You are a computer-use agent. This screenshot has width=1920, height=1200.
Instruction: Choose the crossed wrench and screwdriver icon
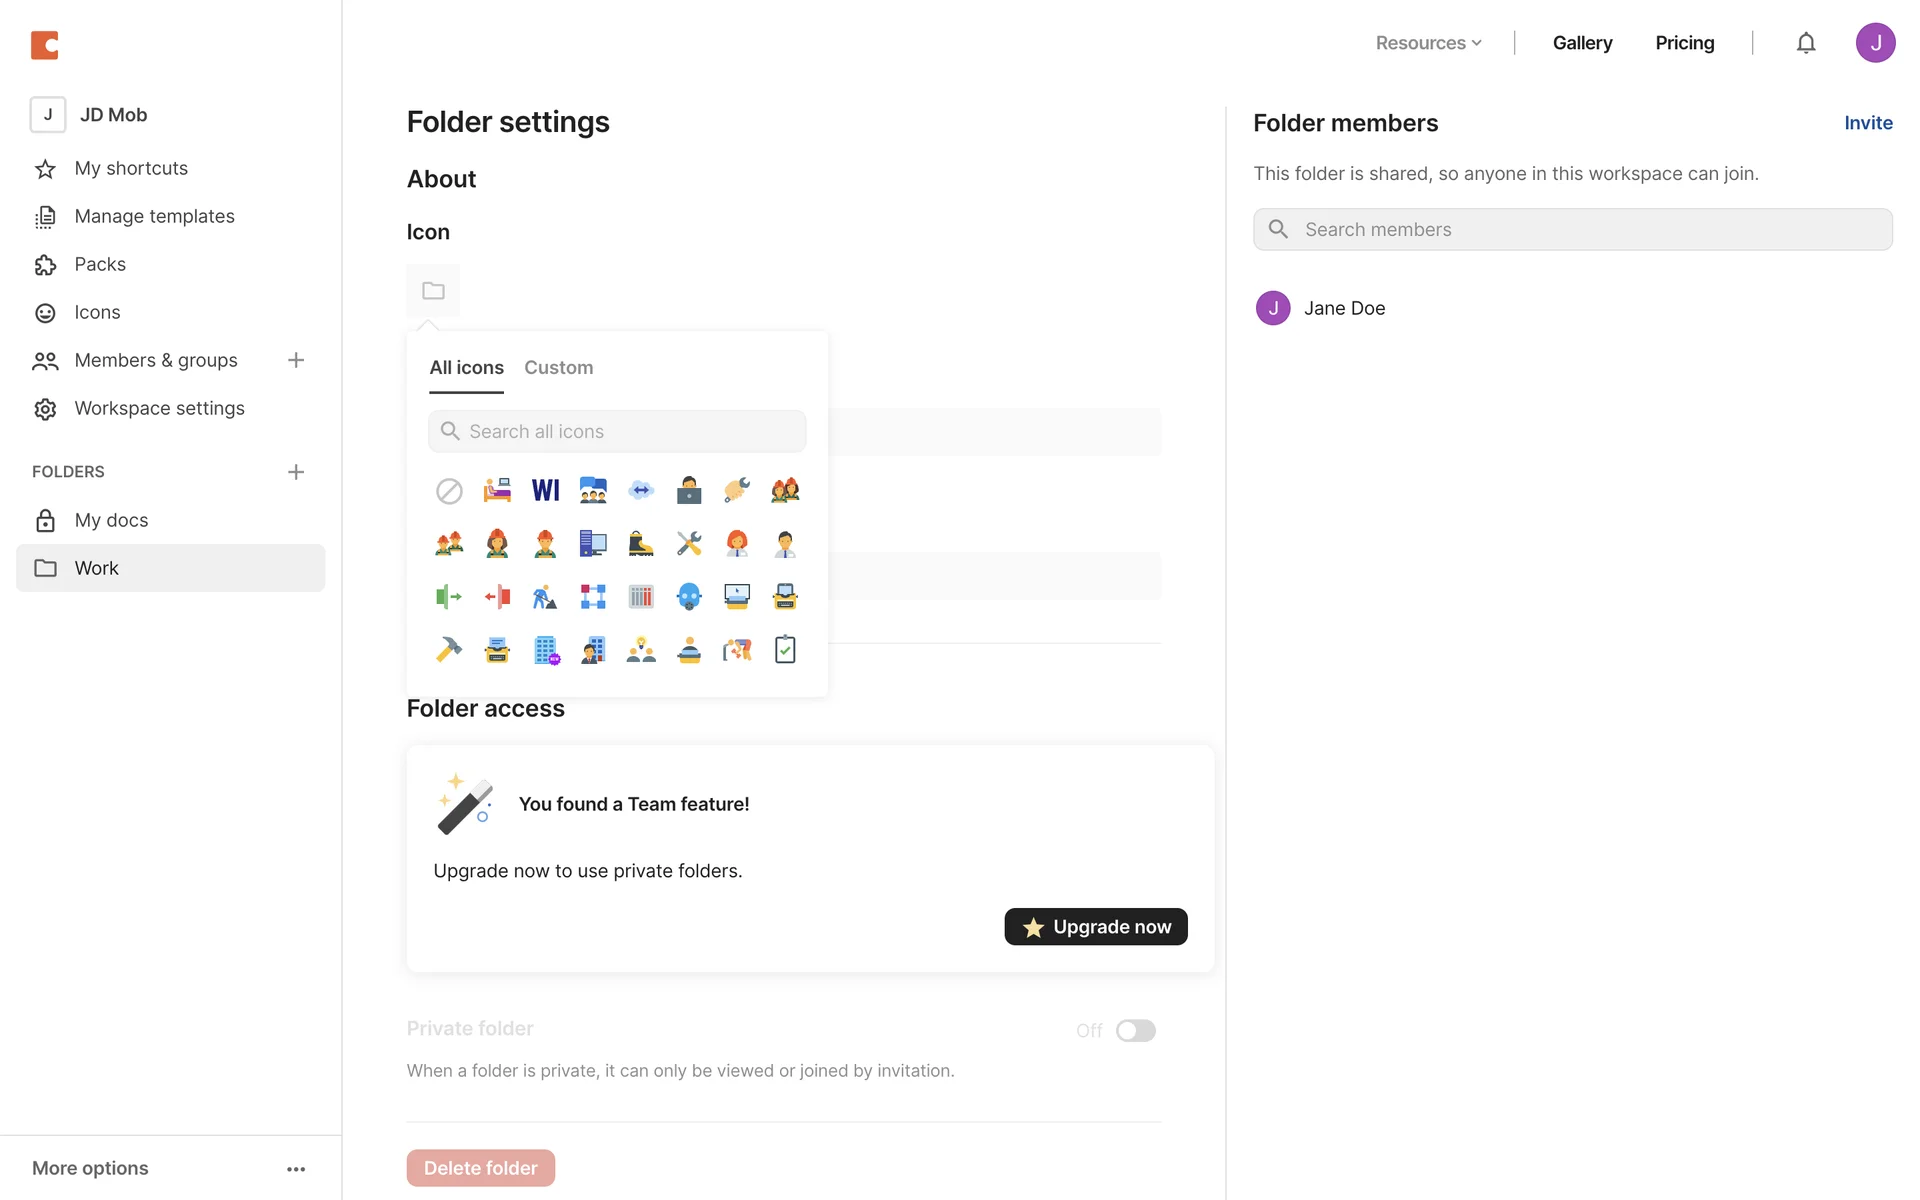pos(689,543)
